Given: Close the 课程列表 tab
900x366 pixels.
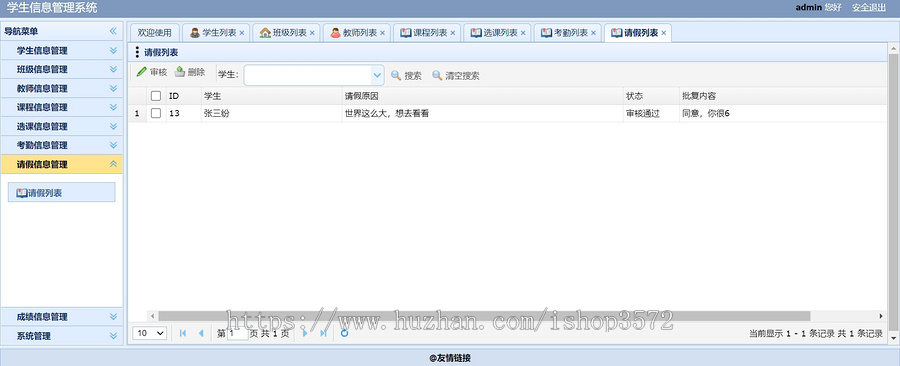Looking at the screenshot, I should click(453, 33).
